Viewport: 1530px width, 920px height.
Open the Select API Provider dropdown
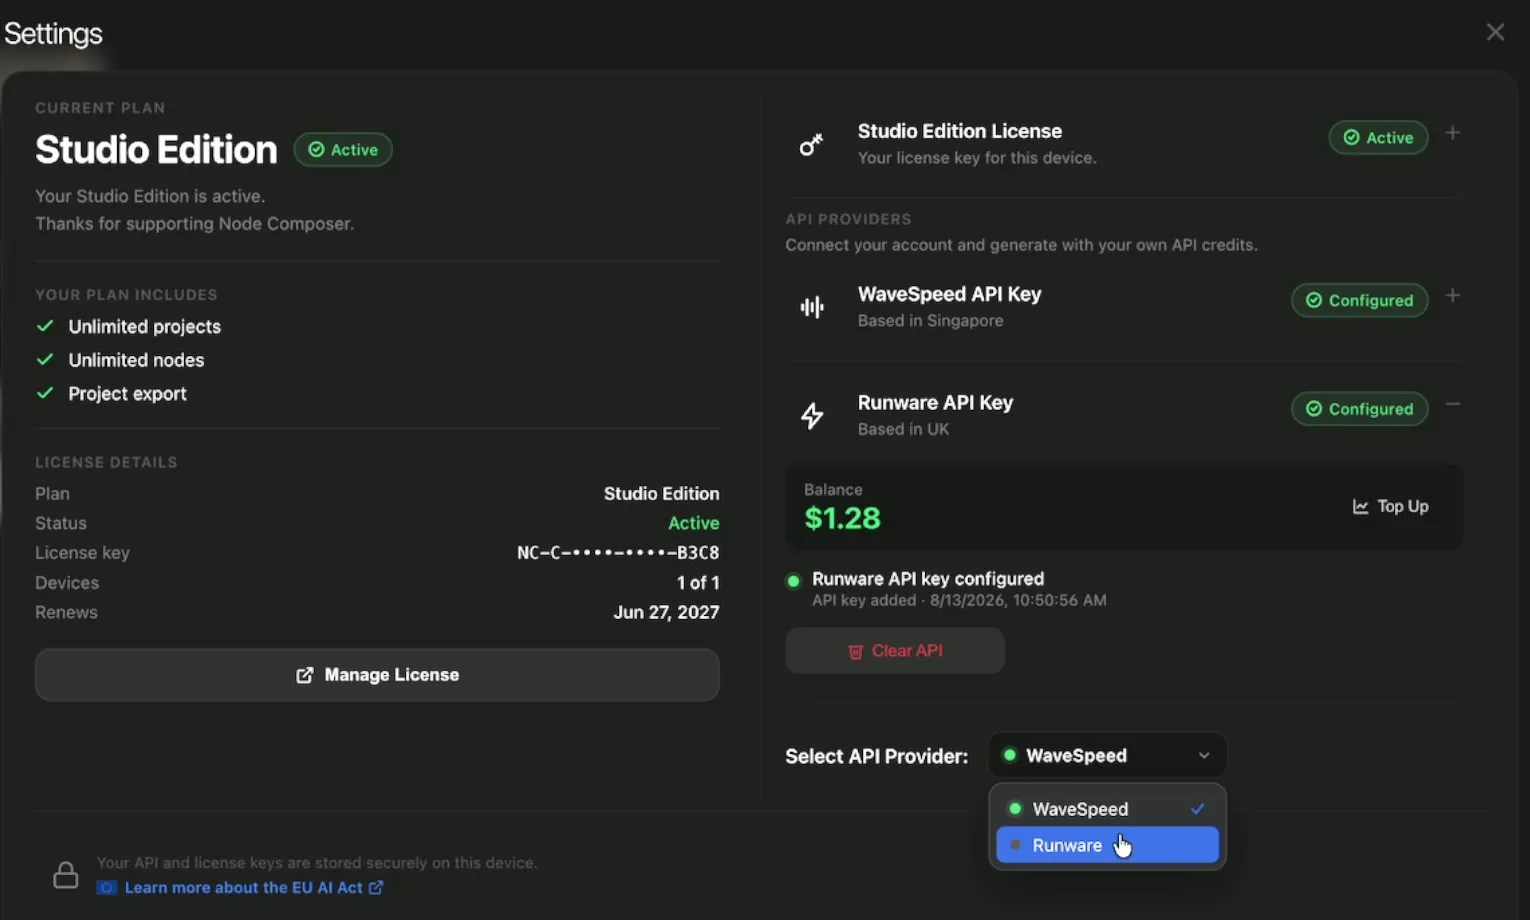click(x=1107, y=756)
